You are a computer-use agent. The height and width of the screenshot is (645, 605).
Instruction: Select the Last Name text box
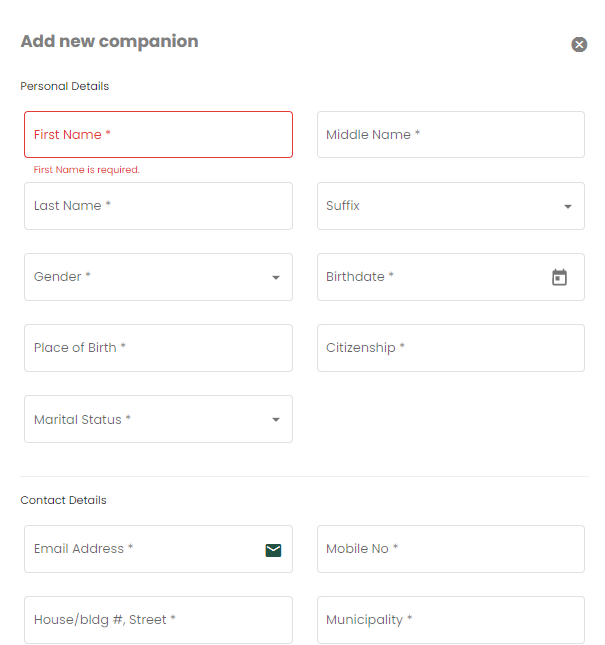click(x=158, y=206)
